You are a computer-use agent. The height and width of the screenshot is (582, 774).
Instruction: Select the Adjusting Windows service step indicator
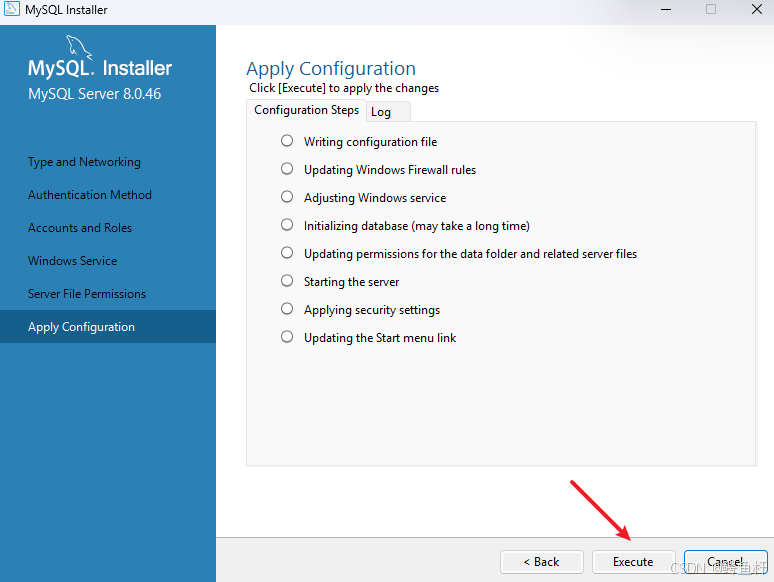tap(287, 197)
